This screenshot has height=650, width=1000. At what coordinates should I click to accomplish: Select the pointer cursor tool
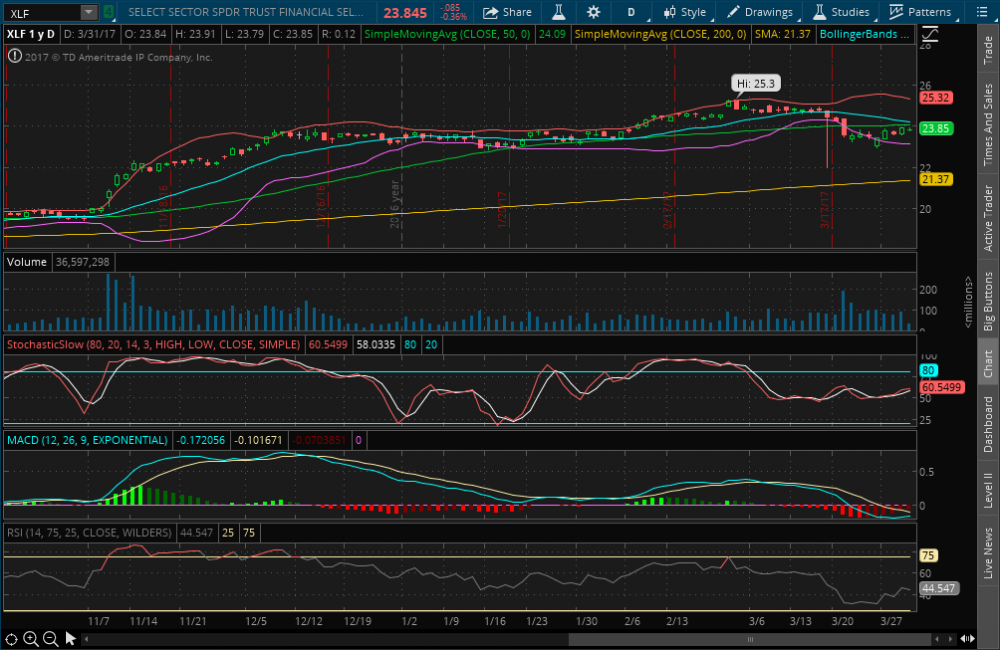tap(71, 639)
